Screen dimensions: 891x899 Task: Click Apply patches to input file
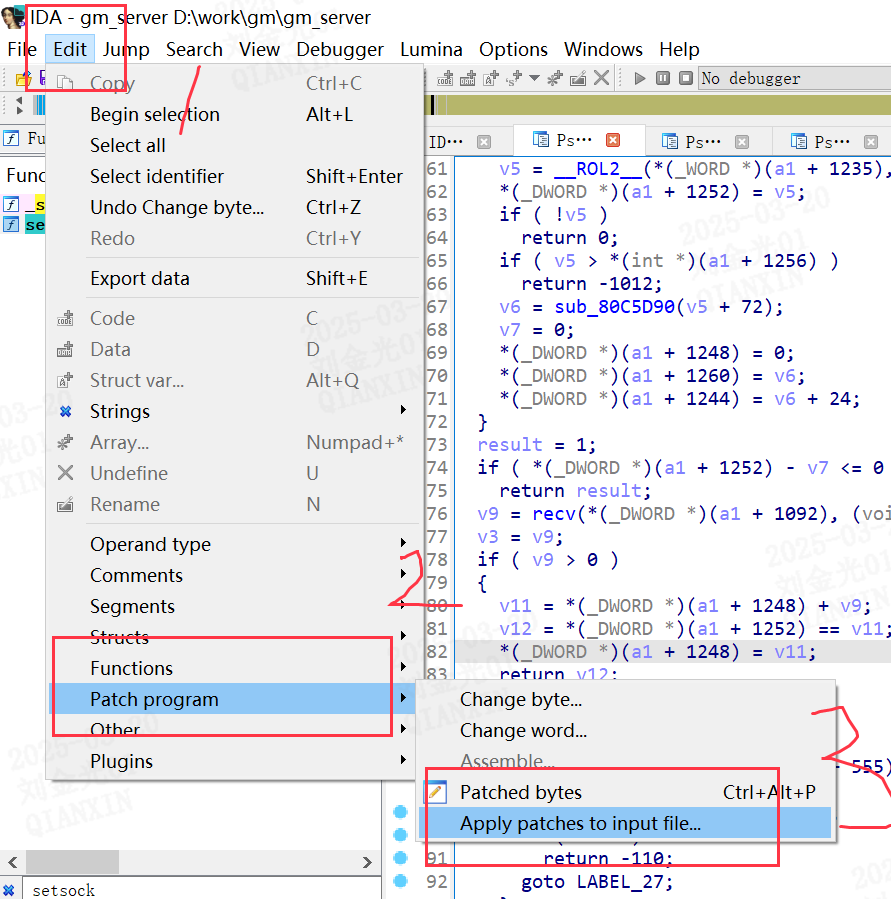point(625,823)
